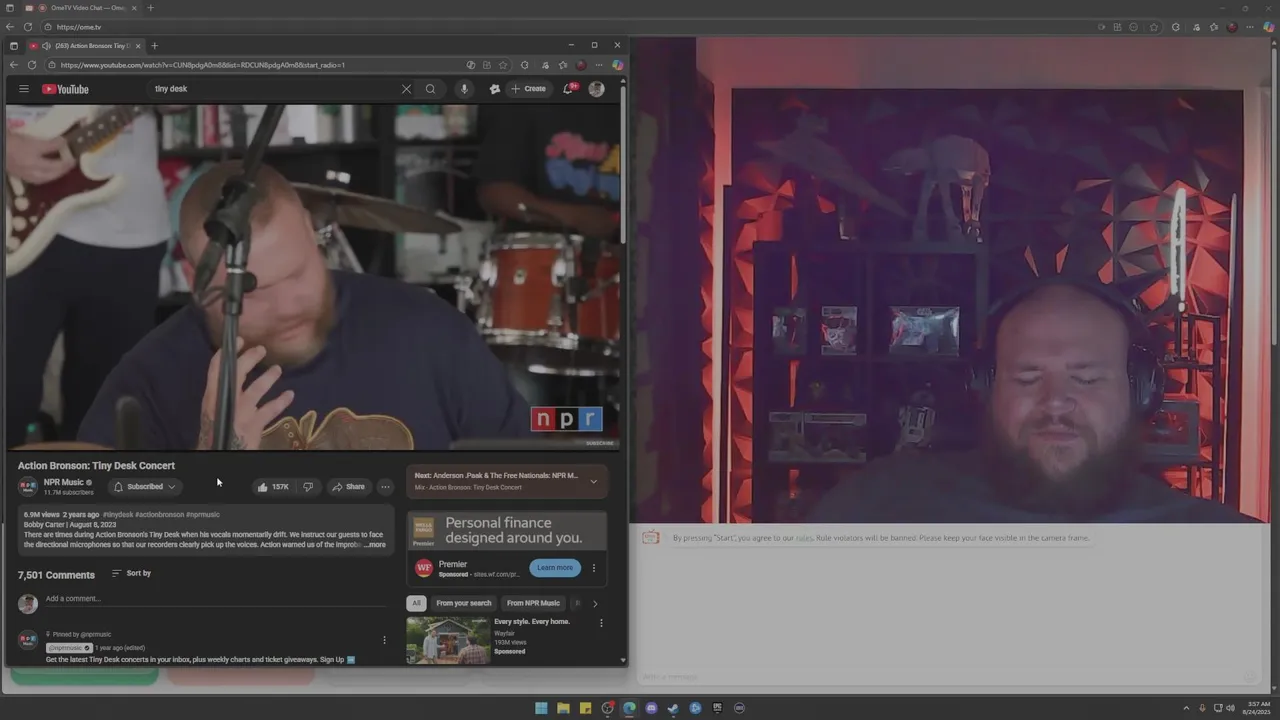Open more actions ellipsis beside Share

(385, 487)
